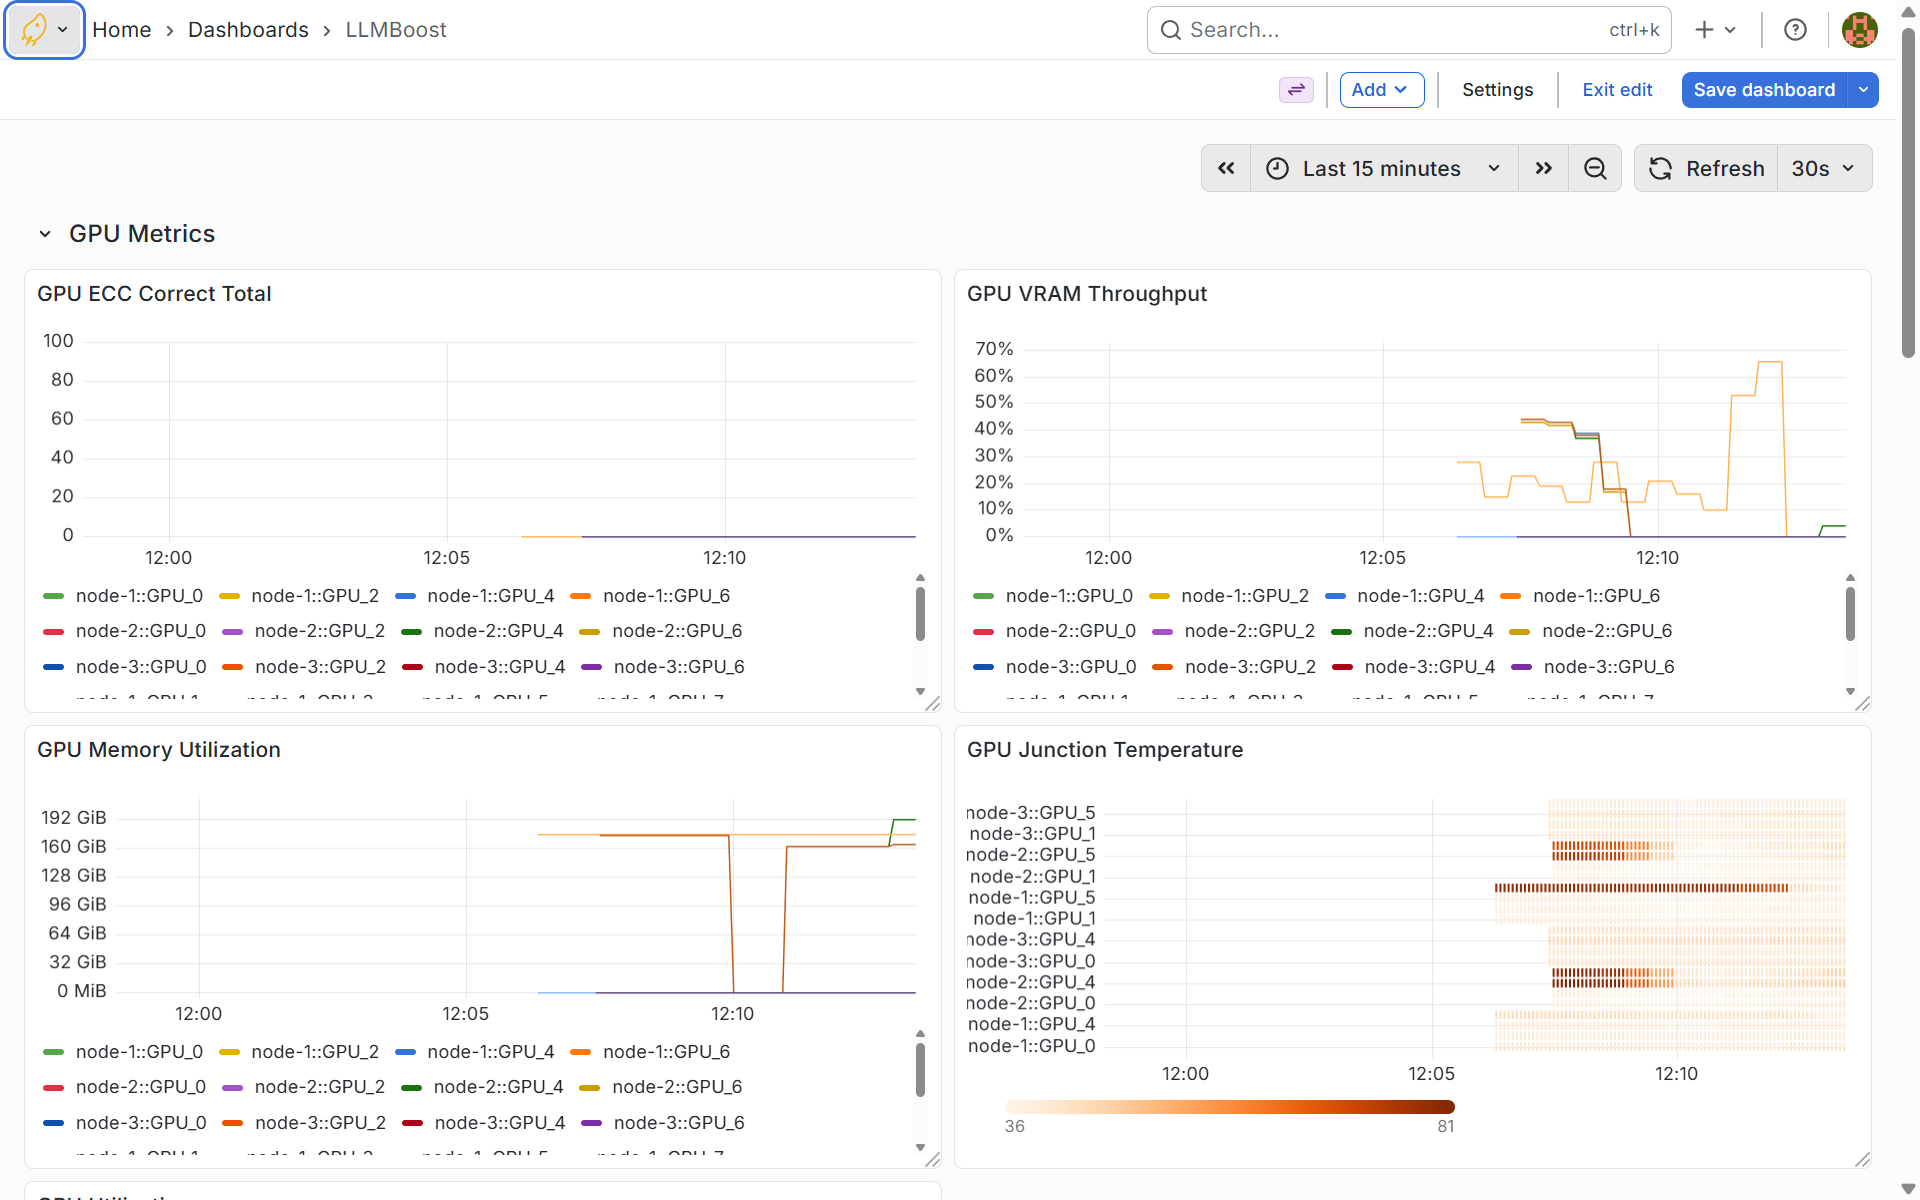Click the Save dashboard button
The image size is (1920, 1200).
click(1763, 89)
